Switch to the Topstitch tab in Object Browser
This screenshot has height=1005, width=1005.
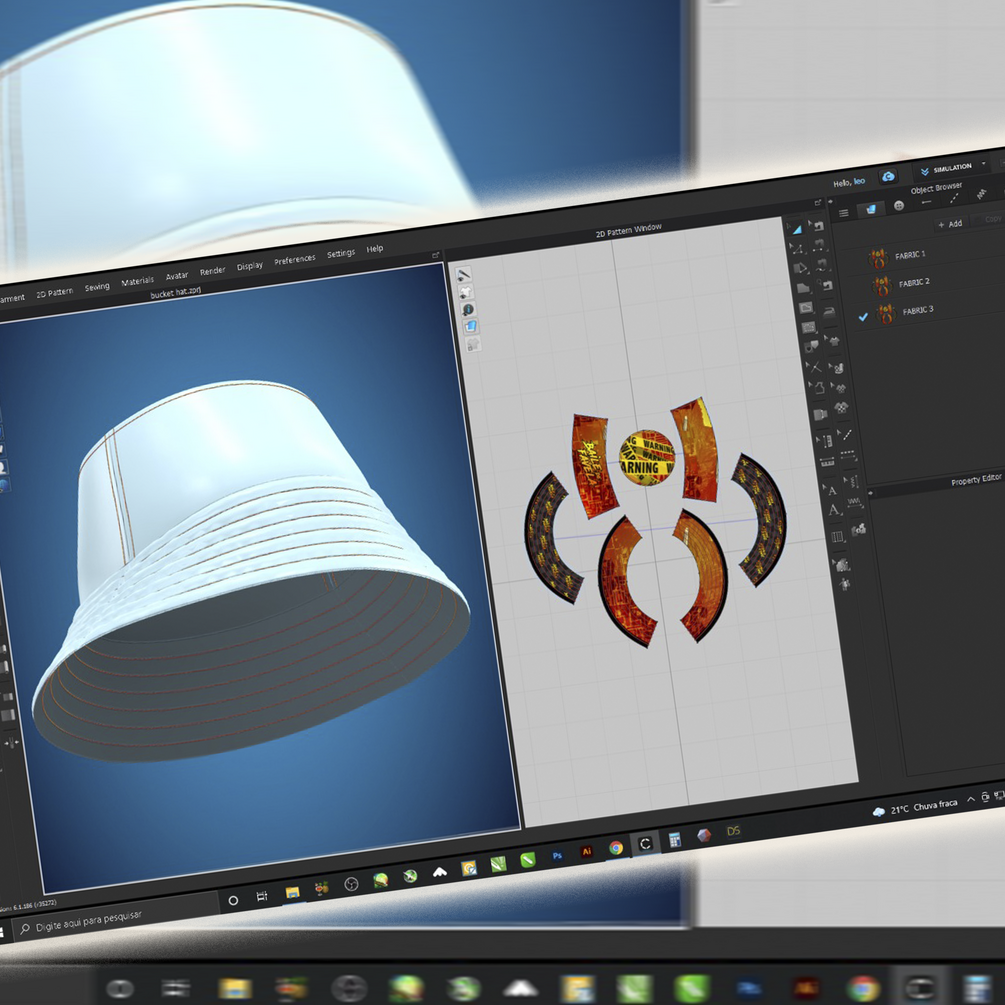tap(953, 198)
